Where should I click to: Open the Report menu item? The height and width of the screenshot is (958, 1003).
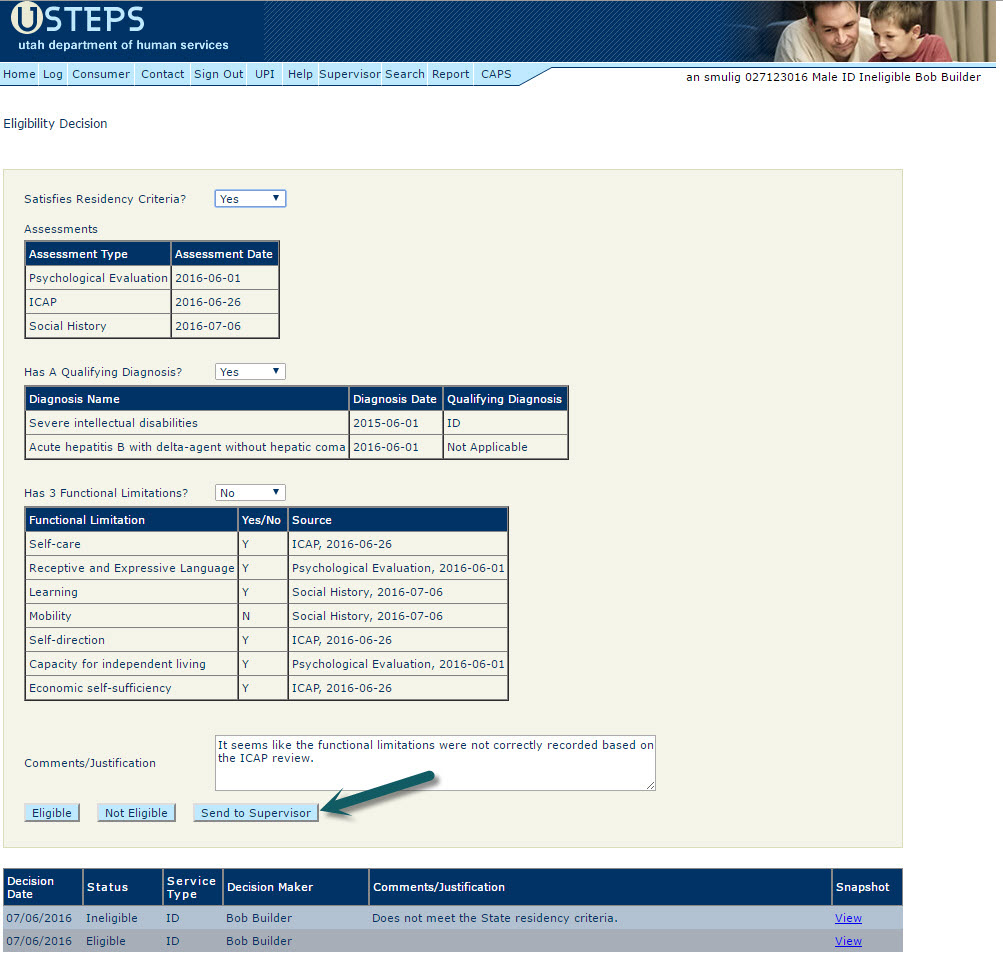click(451, 74)
